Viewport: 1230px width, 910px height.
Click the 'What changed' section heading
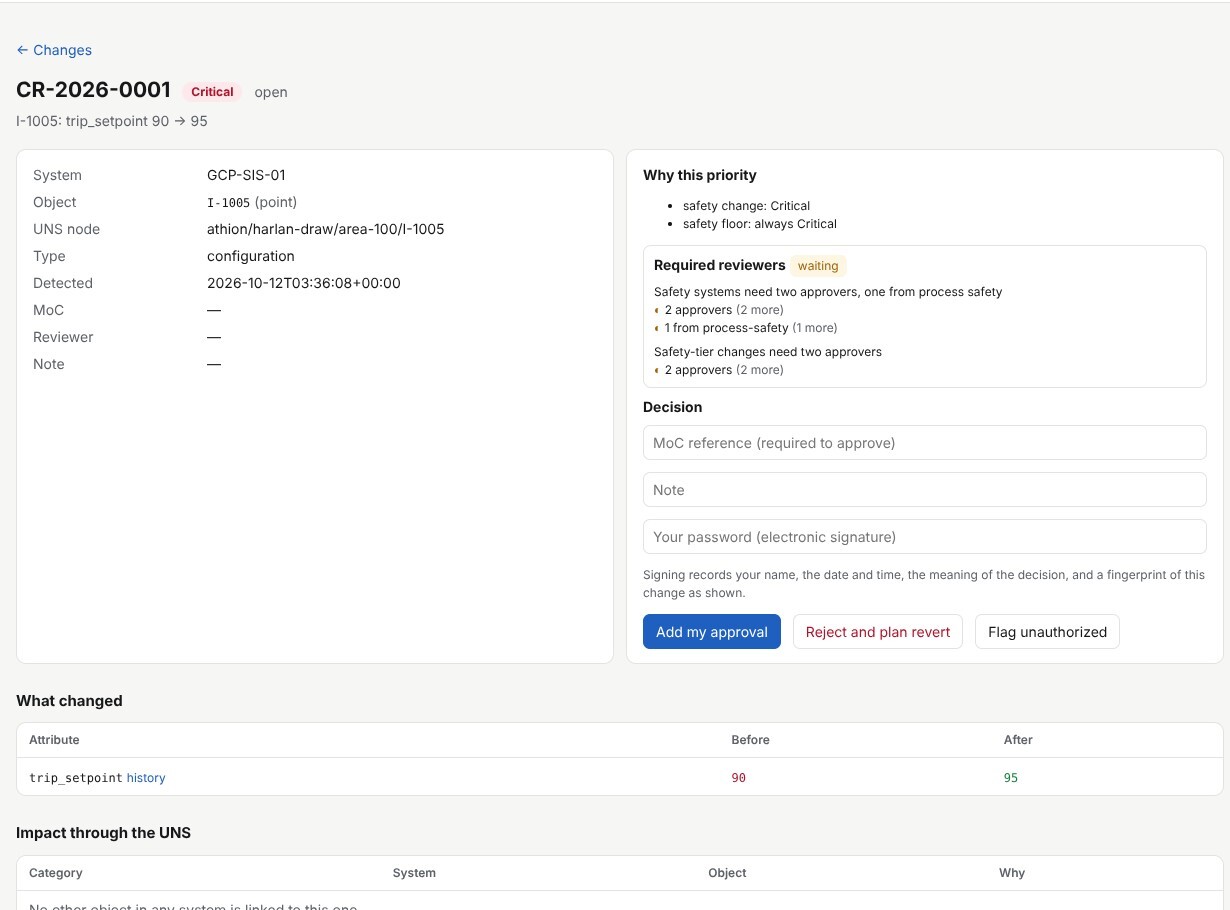69,701
